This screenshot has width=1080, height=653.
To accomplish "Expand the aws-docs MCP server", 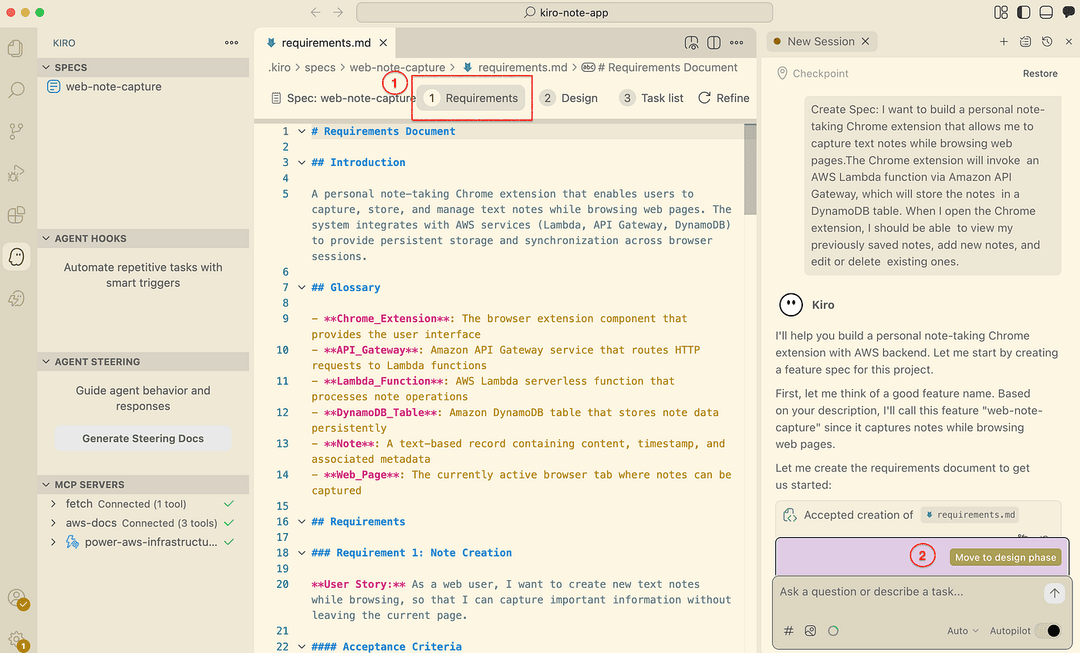I will (53, 524).
